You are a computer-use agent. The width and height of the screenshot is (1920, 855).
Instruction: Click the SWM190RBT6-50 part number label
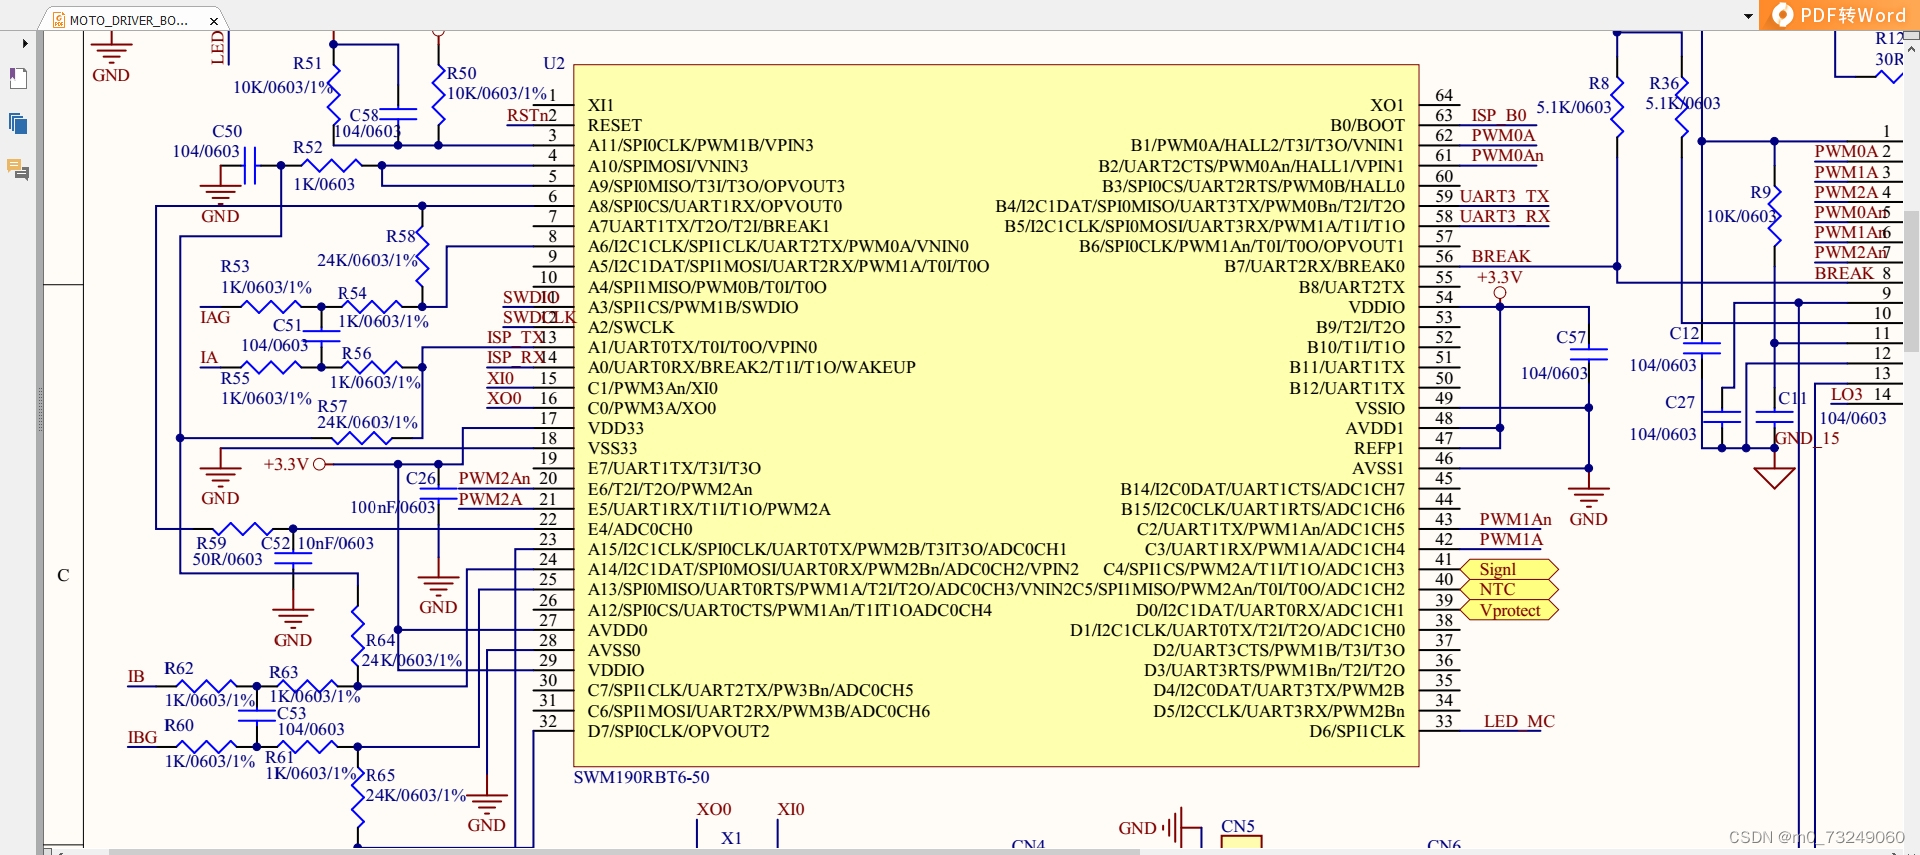[641, 777]
